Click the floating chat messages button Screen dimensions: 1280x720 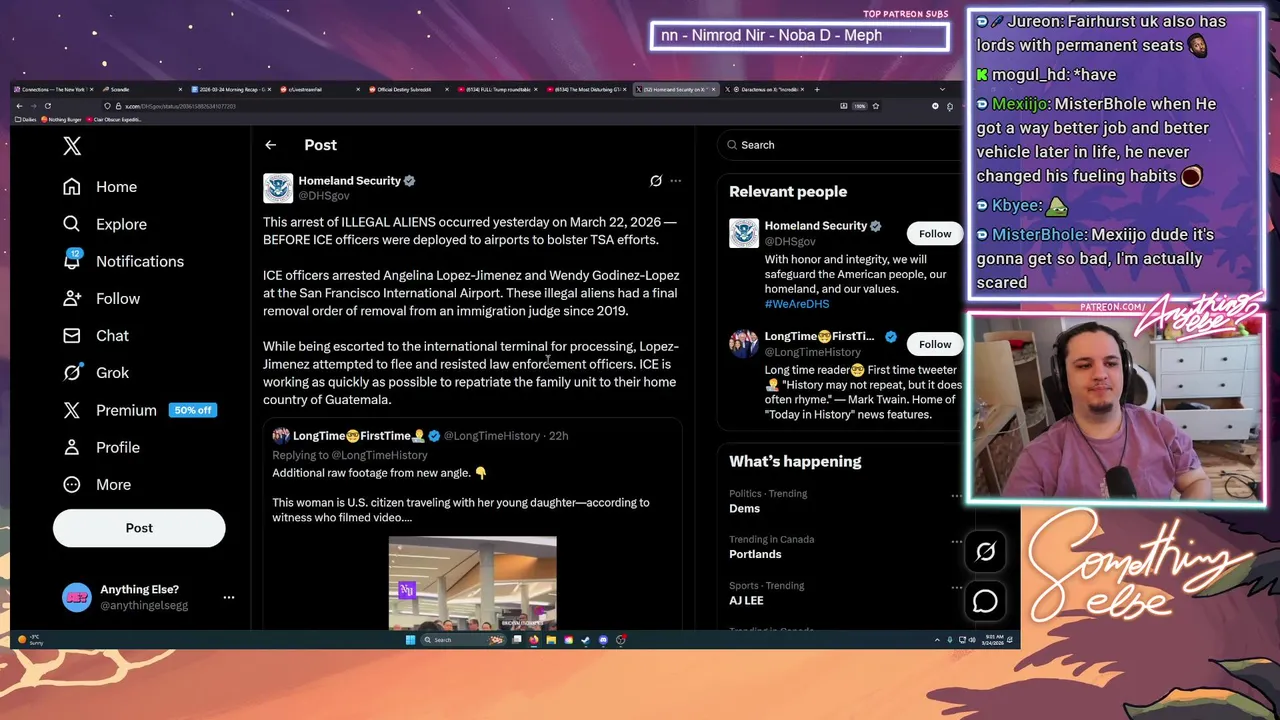pyautogui.click(x=985, y=600)
